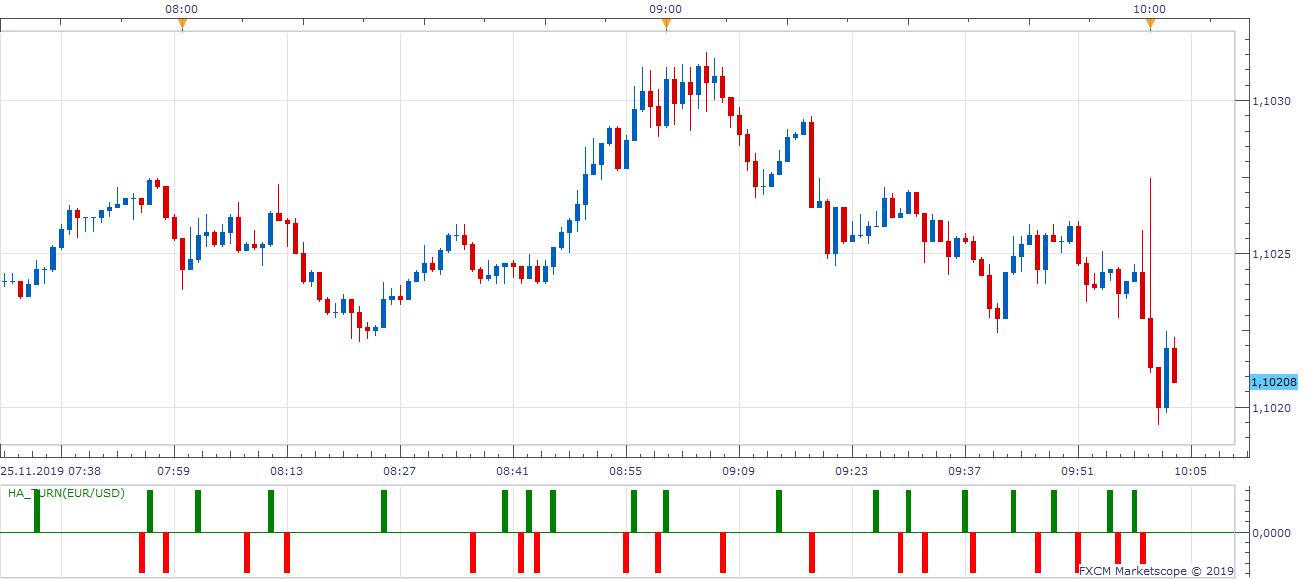Image resolution: width=1307 pixels, height=579 pixels.
Task: Click the 08:41 time axis label
Action: (513, 470)
